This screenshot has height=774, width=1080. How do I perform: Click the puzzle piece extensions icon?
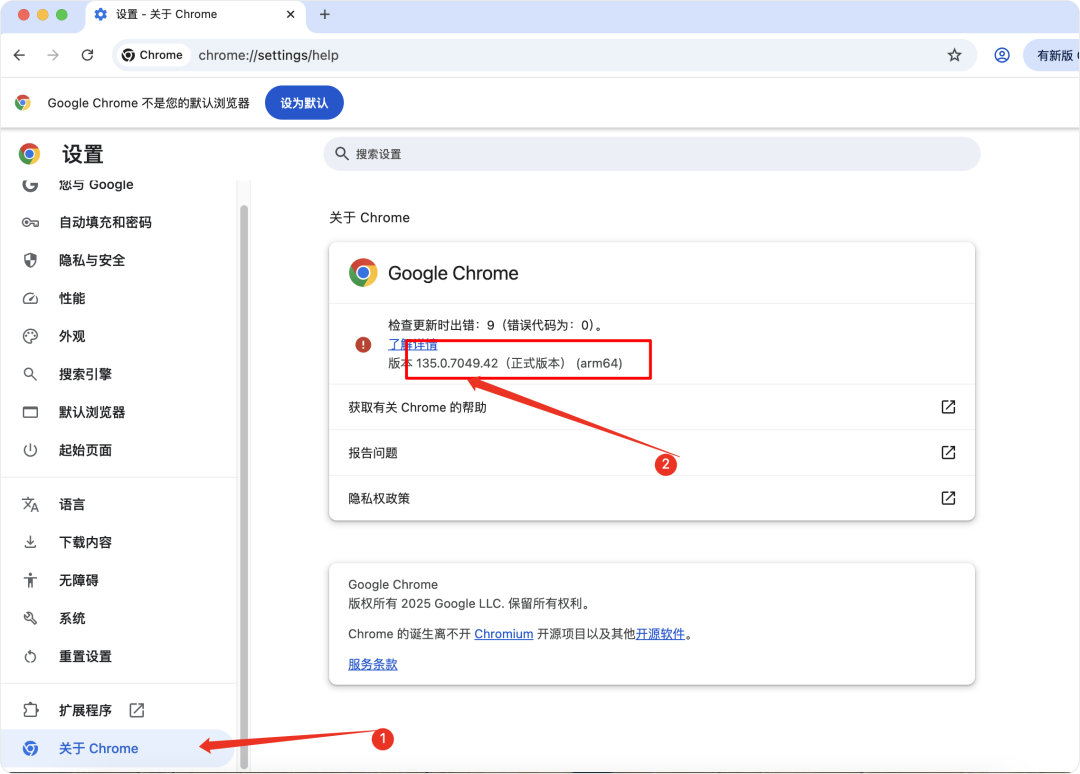tap(30, 710)
